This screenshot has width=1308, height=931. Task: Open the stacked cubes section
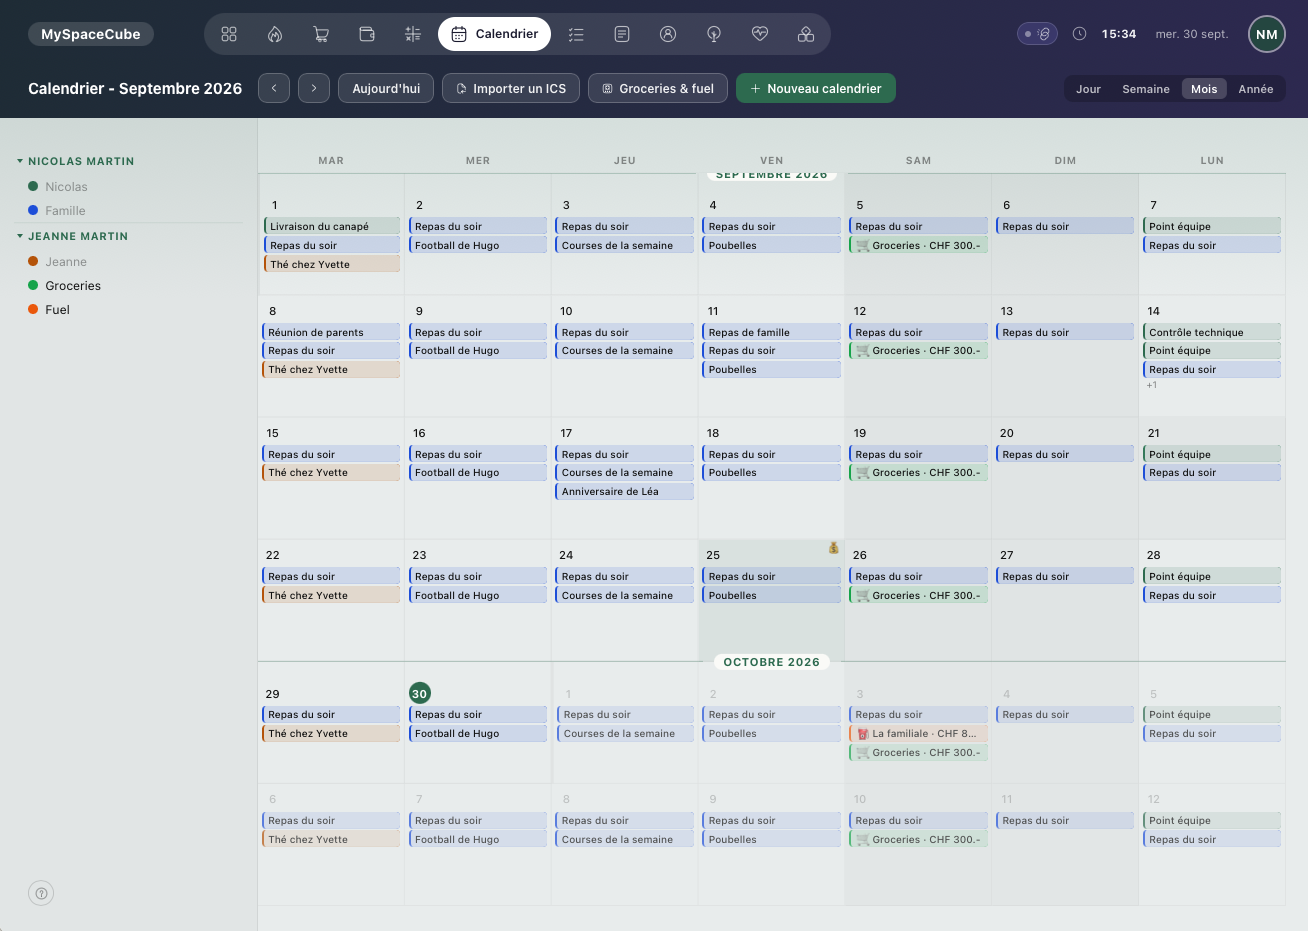806,34
